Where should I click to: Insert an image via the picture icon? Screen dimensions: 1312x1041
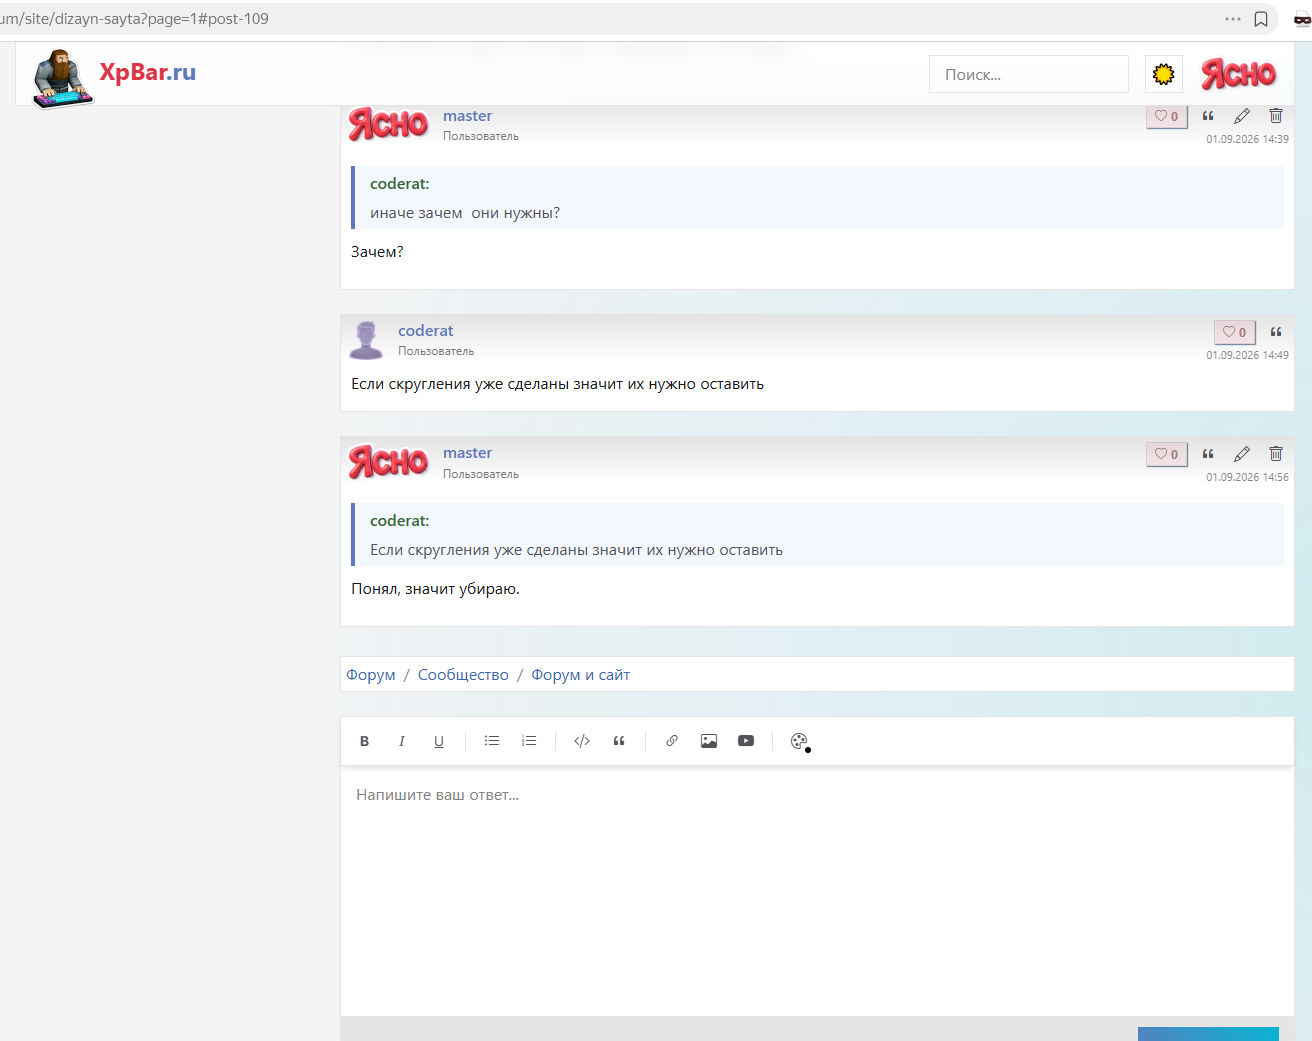709,741
